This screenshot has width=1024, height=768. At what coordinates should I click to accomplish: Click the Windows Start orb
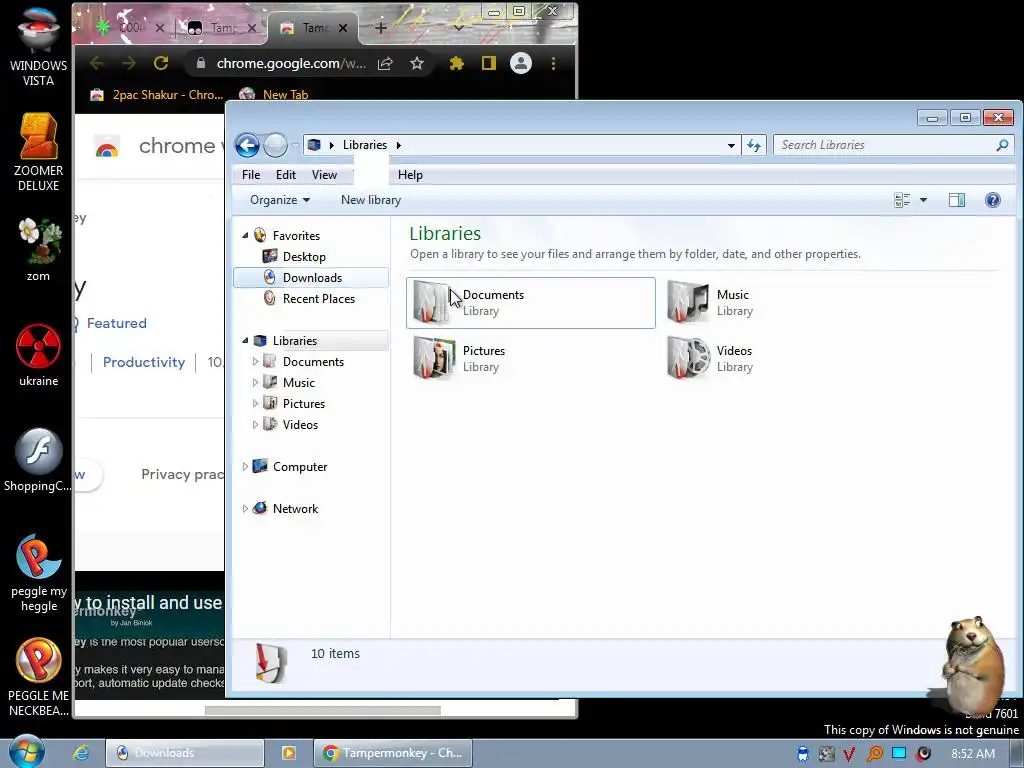[27, 752]
